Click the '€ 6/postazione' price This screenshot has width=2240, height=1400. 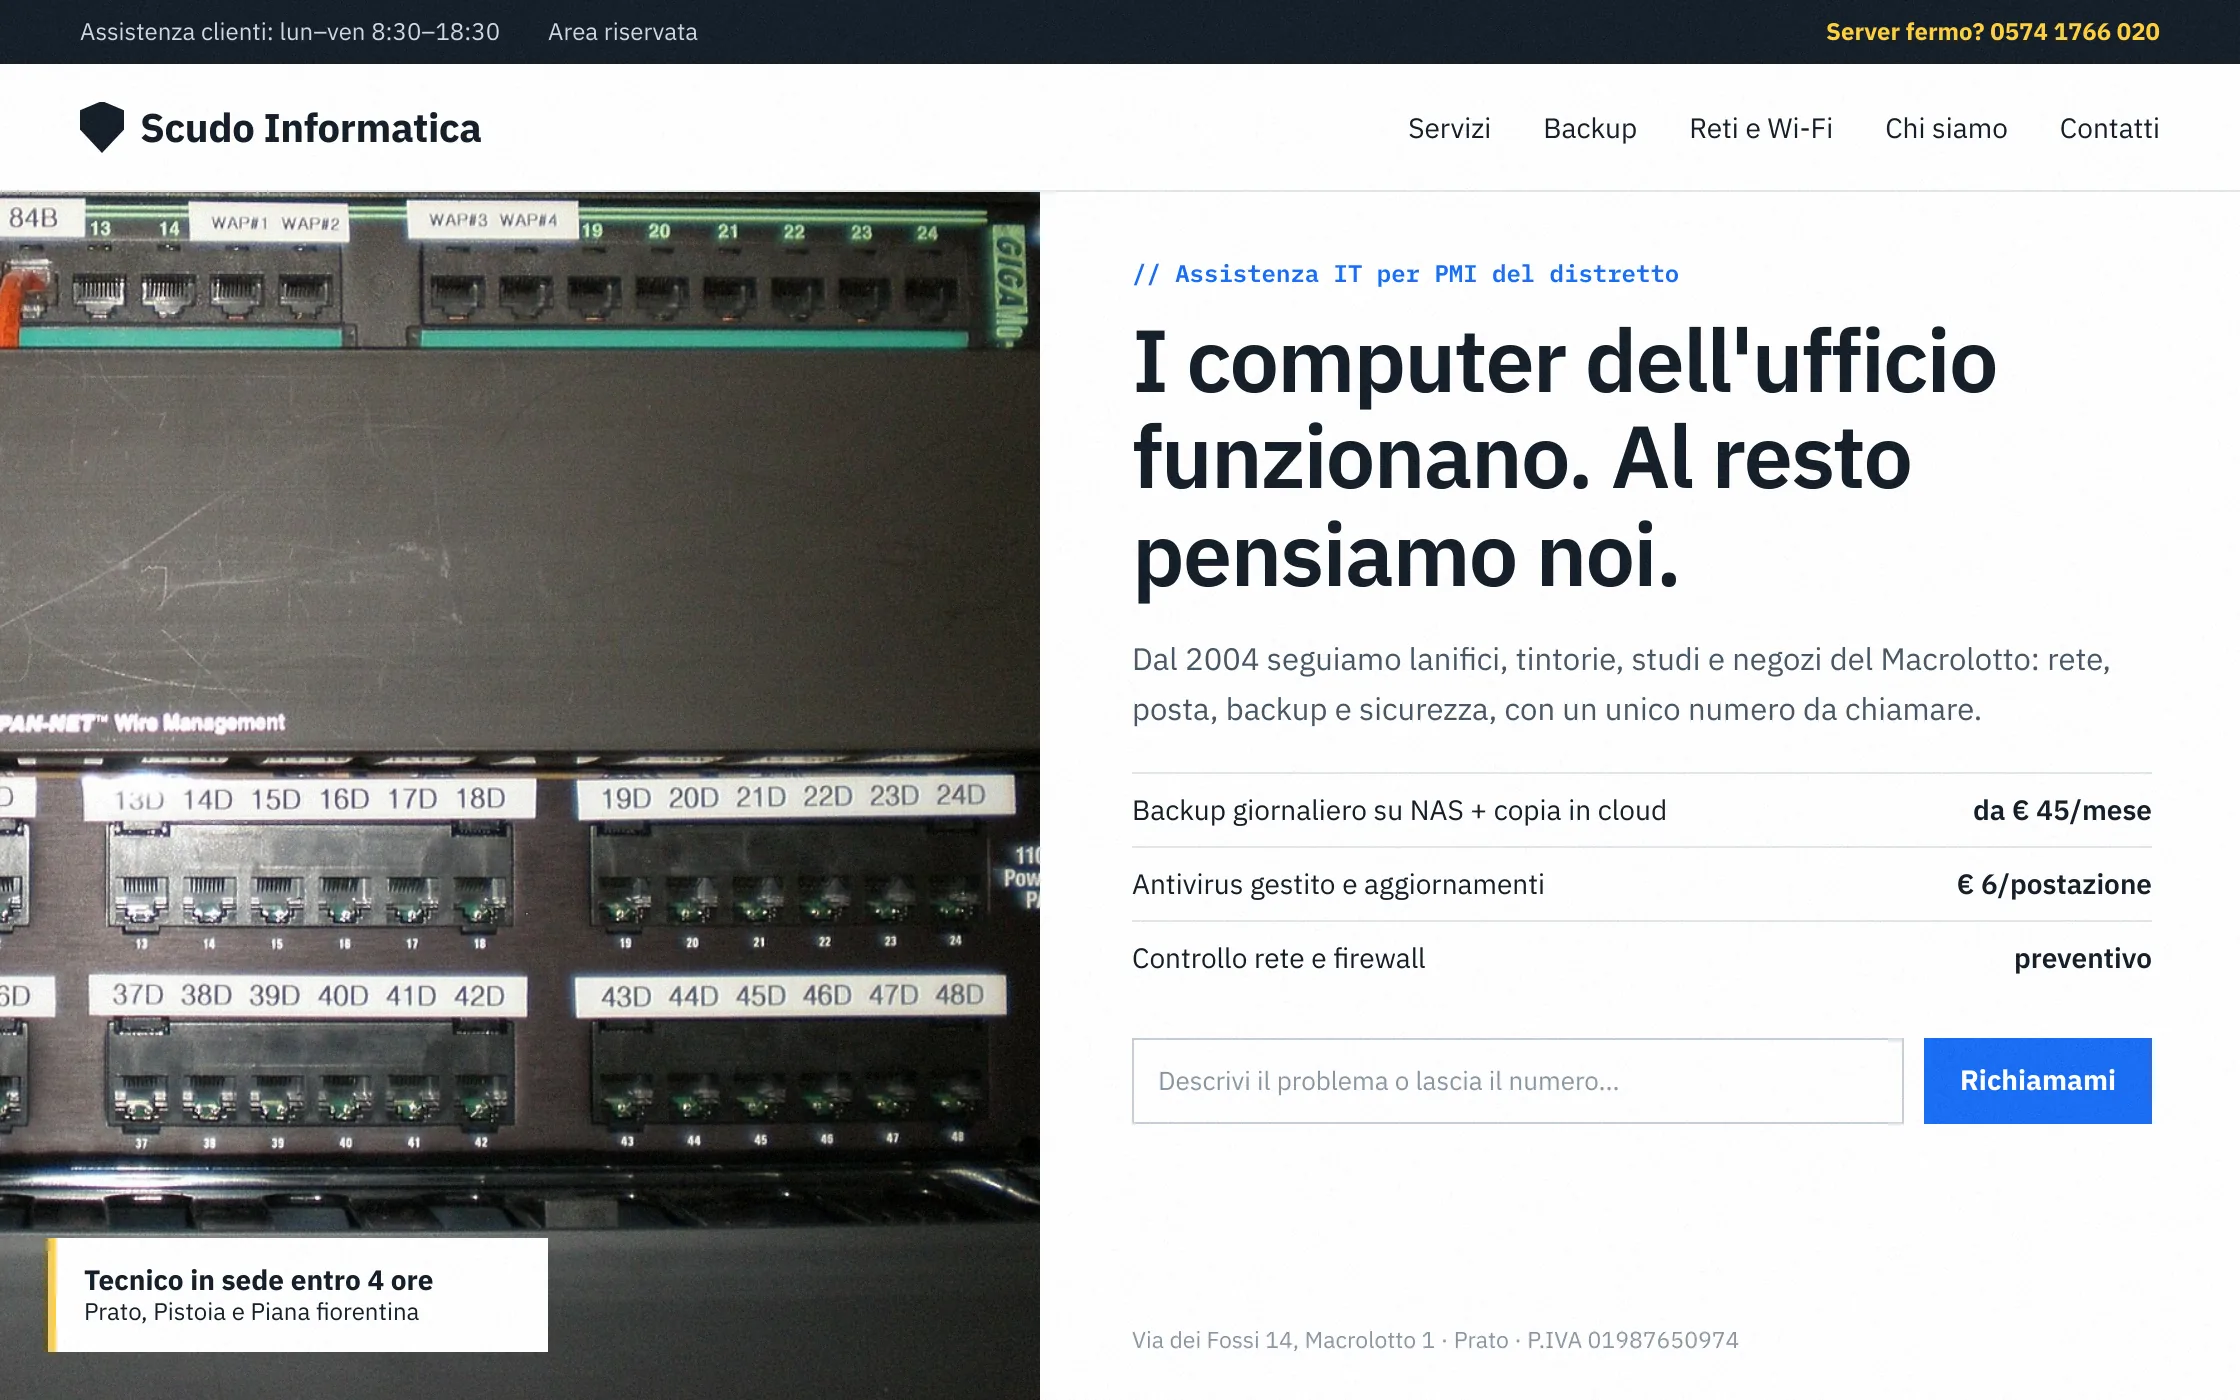(2054, 884)
